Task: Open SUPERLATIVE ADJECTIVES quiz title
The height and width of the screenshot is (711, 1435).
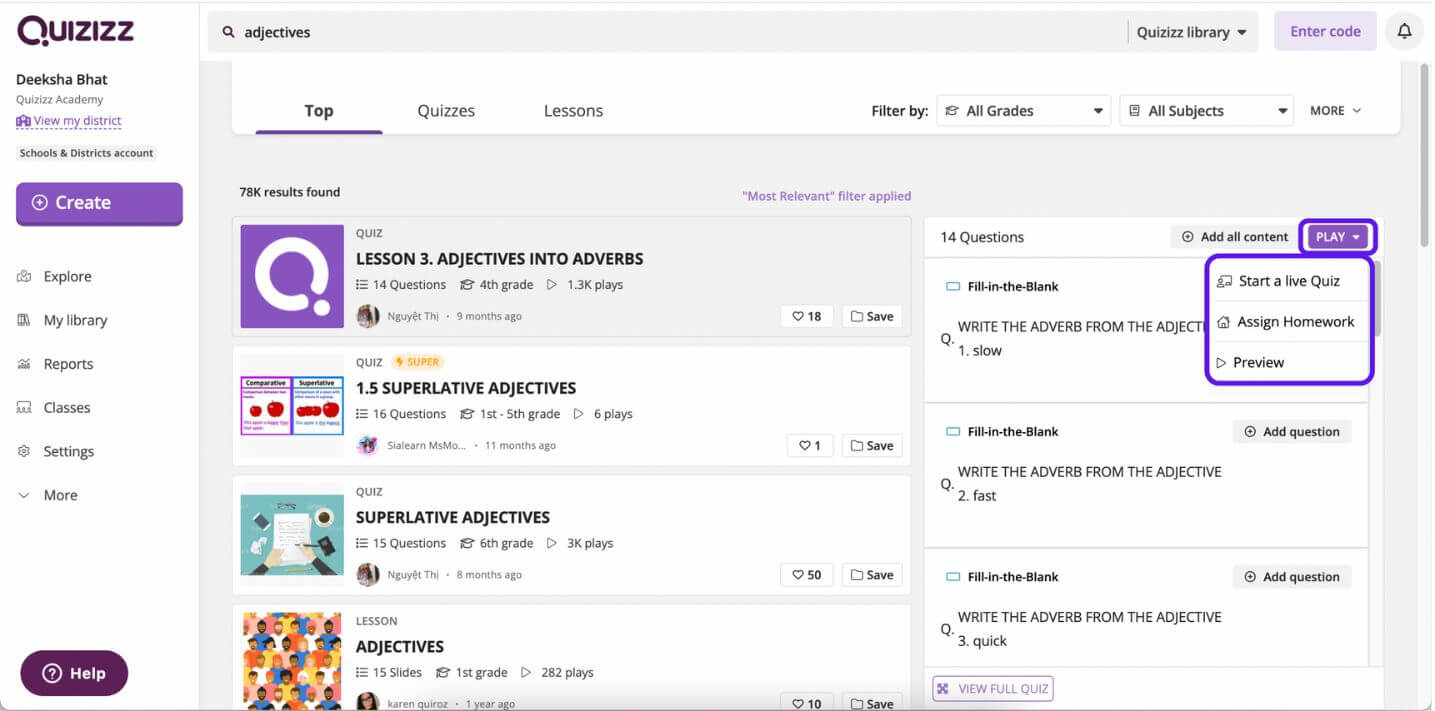Action: [453, 517]
